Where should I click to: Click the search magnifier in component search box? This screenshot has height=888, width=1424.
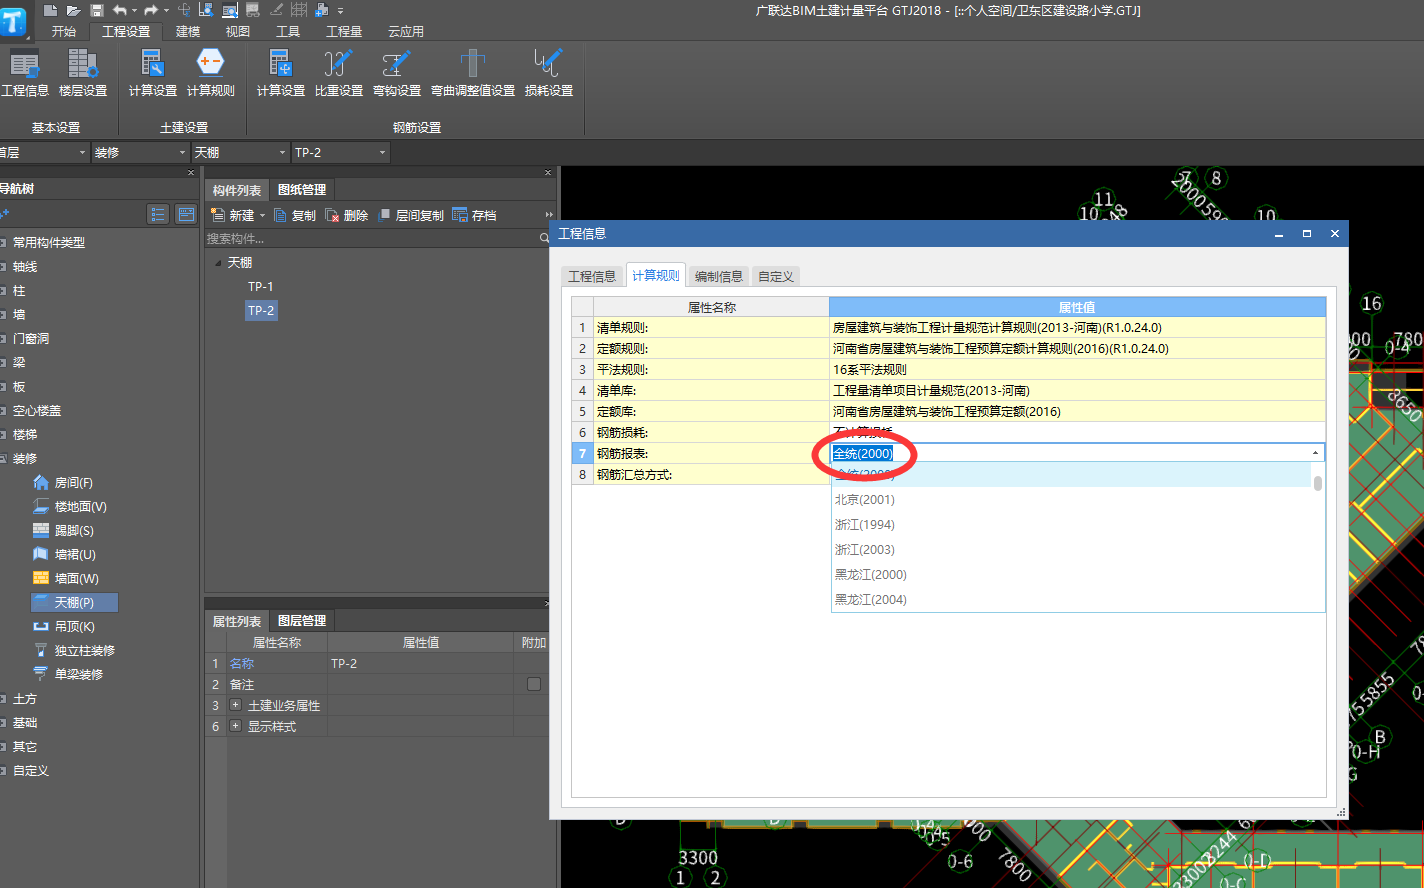[544, 238]
